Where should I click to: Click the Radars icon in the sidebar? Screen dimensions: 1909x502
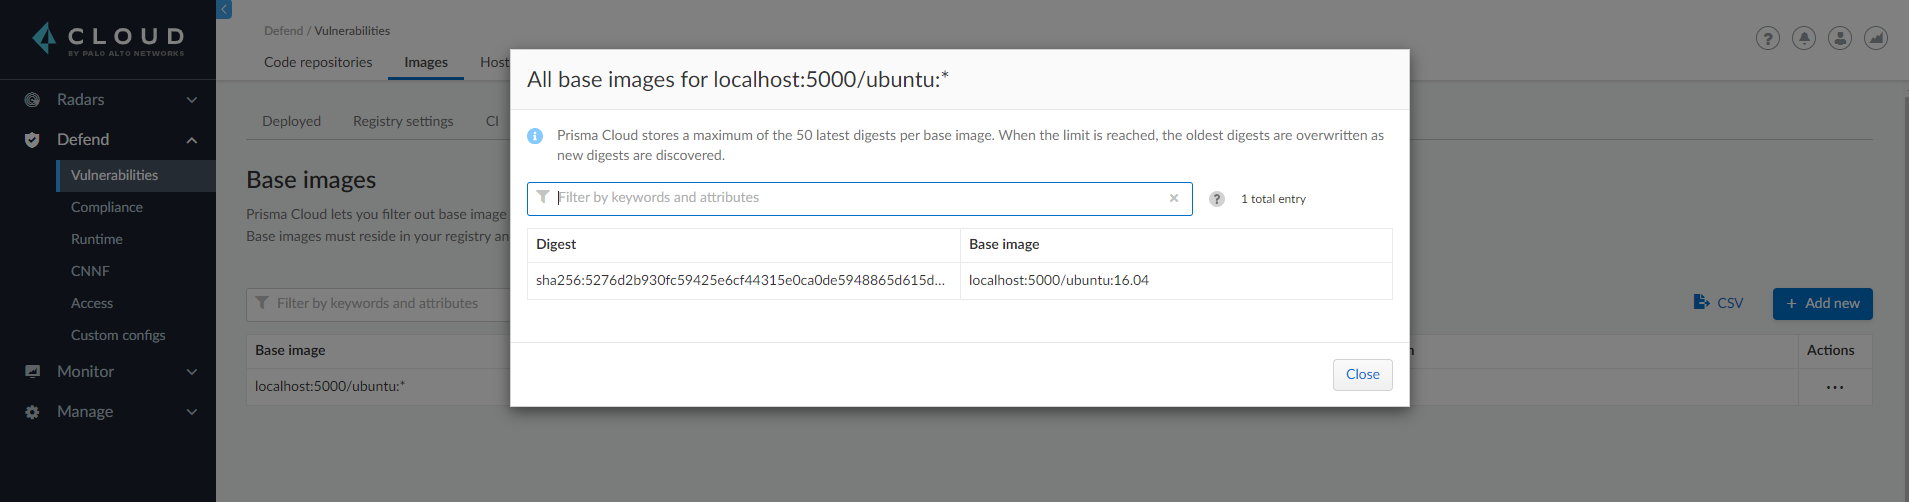tap(32, 100)
